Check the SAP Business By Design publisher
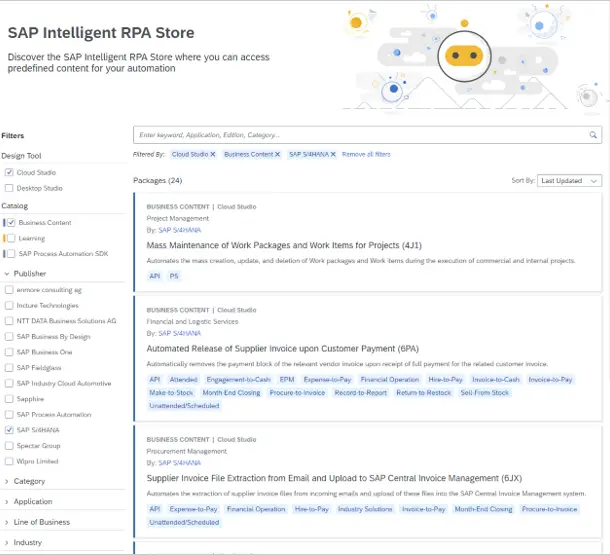This screenshot has width=610, height=555. (9, 336)
